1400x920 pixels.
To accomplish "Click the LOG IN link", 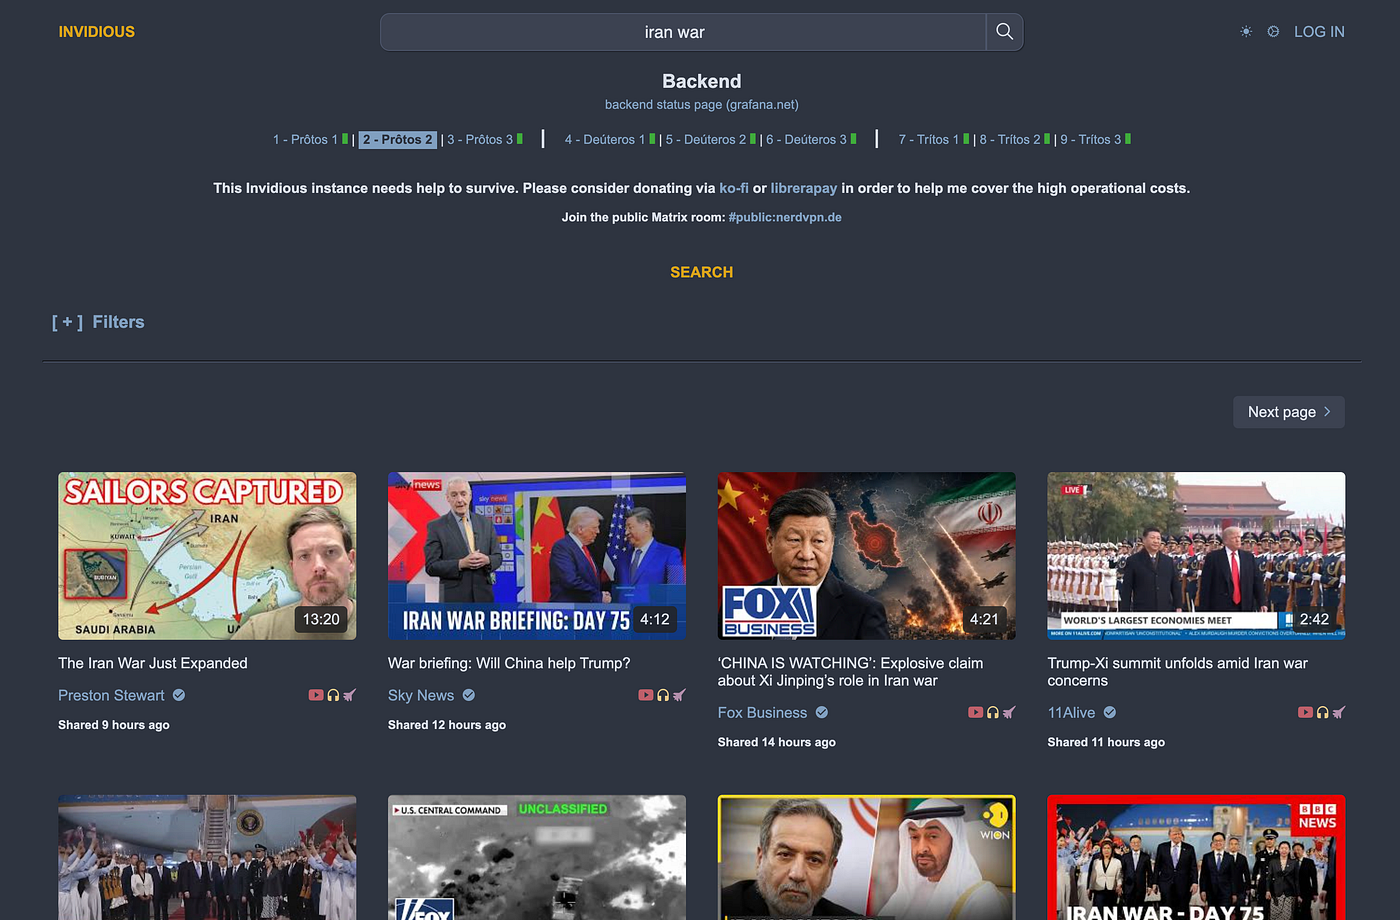I will (1319, 32).
